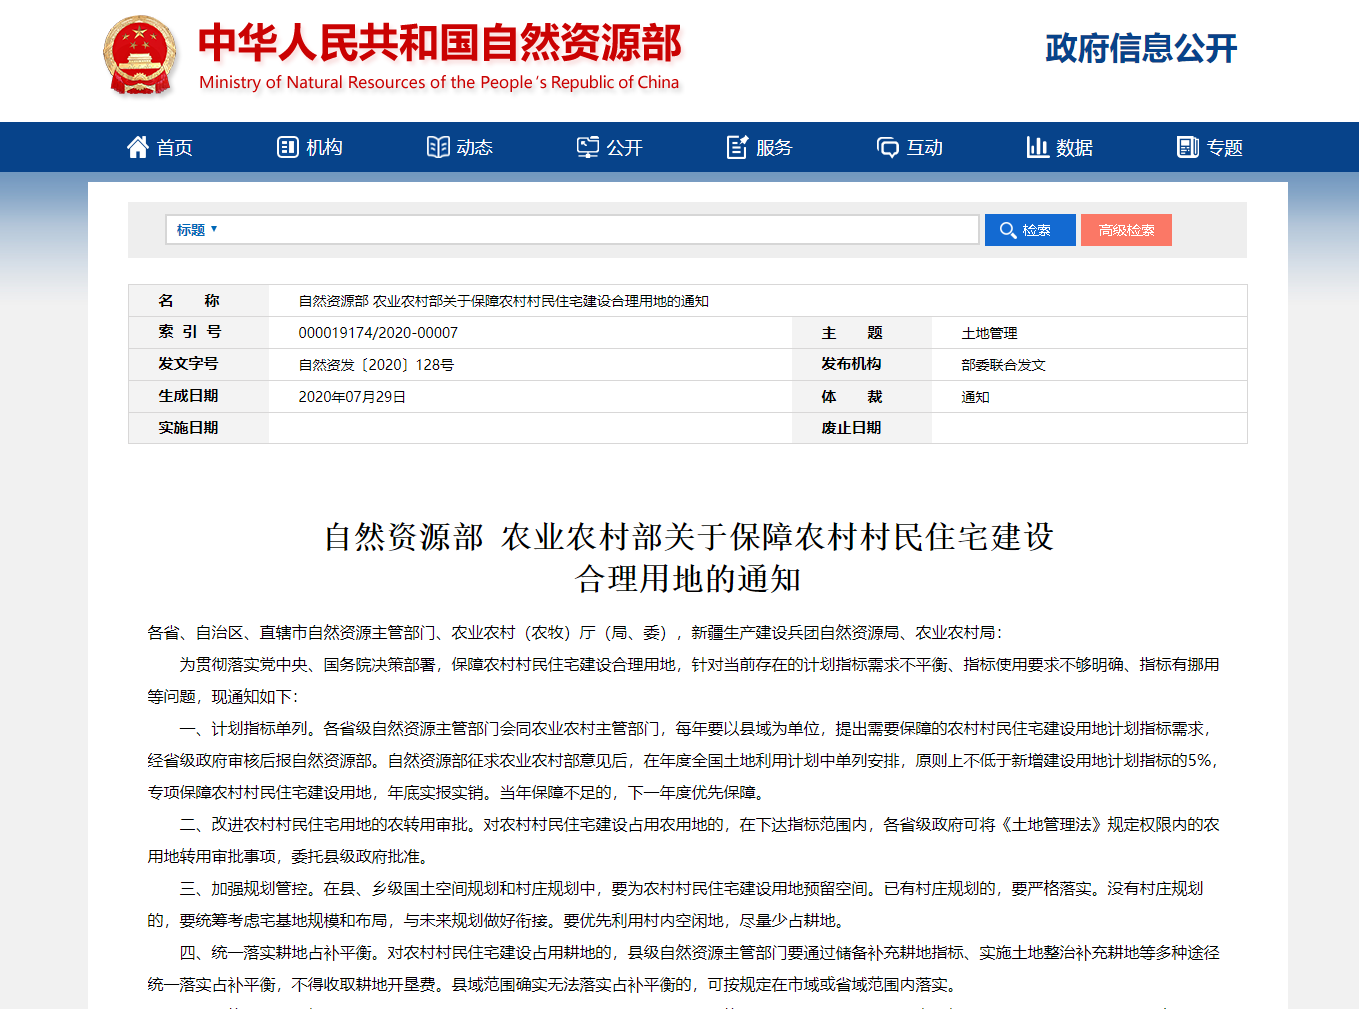Click the index number 000019174/2020-00007

pyautogui.click(x=378, y=333)
